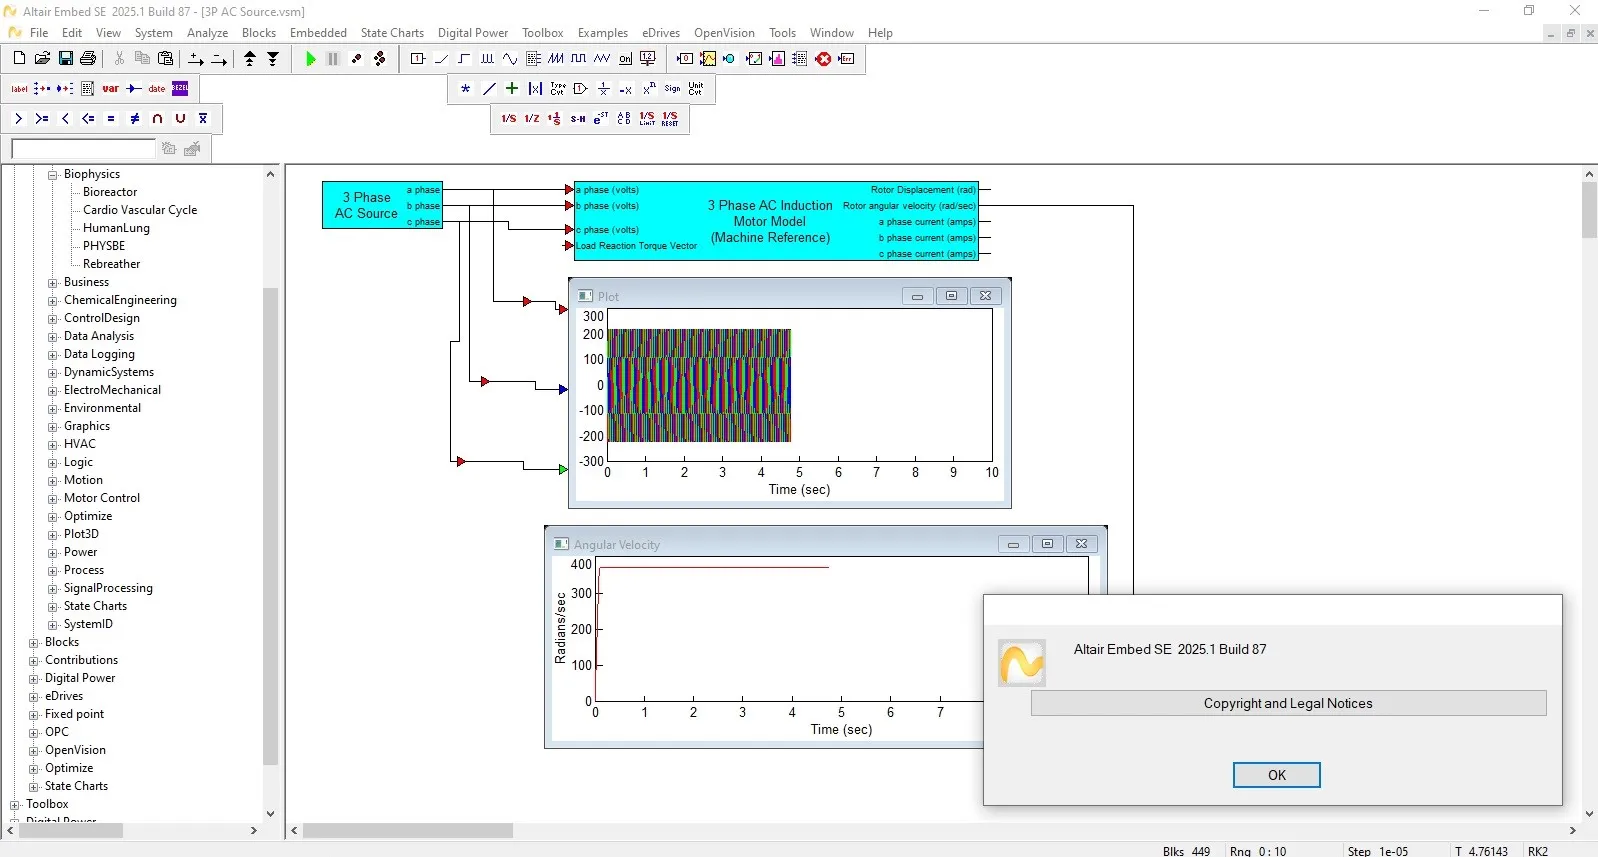Image resolution: width=1598 pixels, height=857 pixels.
Task: Insert the date block
Action: [x=157, y=89]
